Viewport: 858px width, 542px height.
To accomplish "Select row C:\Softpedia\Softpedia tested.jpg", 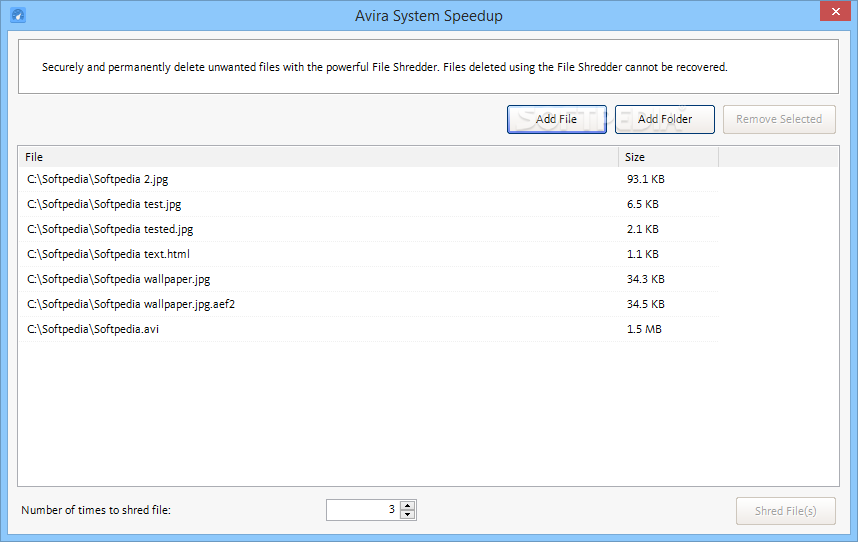I will (x=369, y=229).
